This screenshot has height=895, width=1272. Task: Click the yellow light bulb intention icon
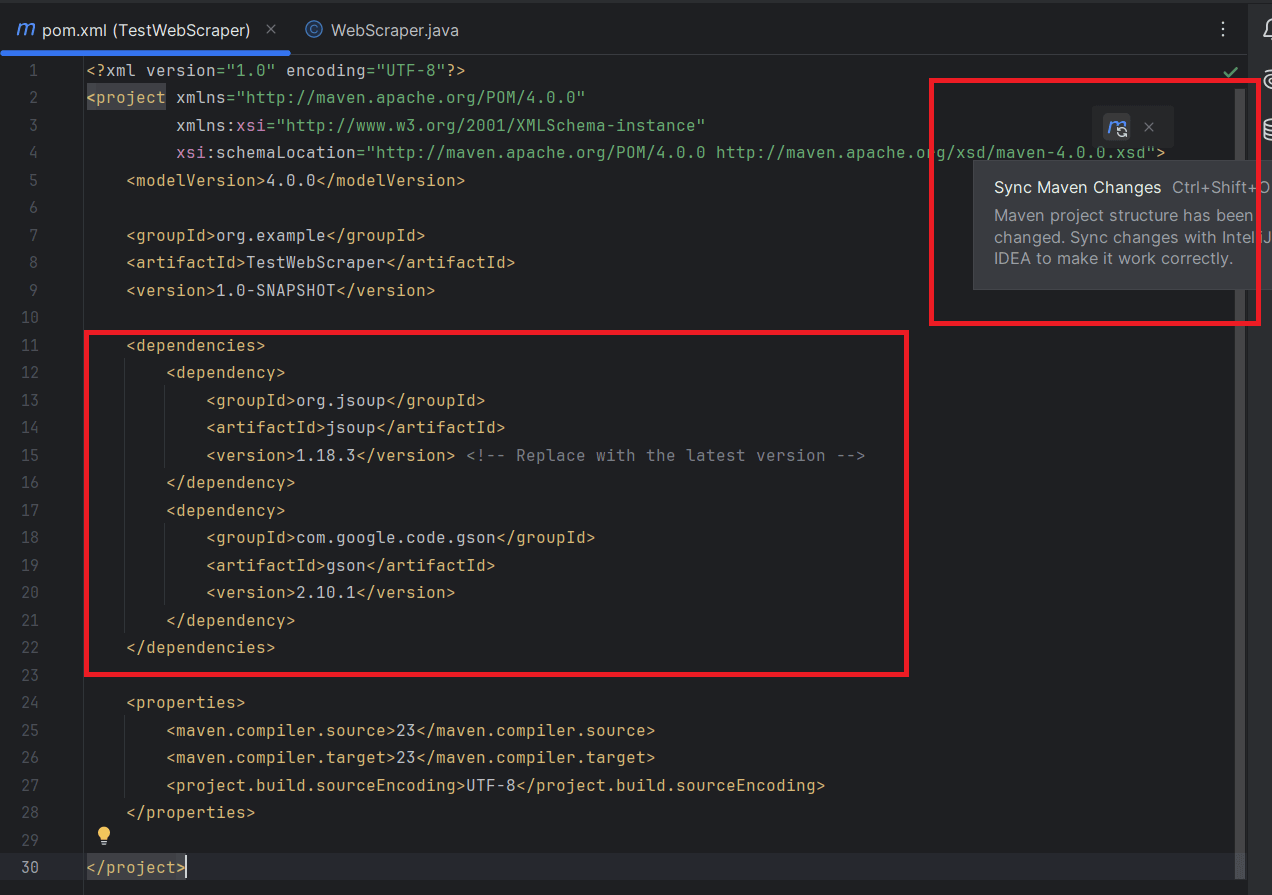[x=103, y=835]
